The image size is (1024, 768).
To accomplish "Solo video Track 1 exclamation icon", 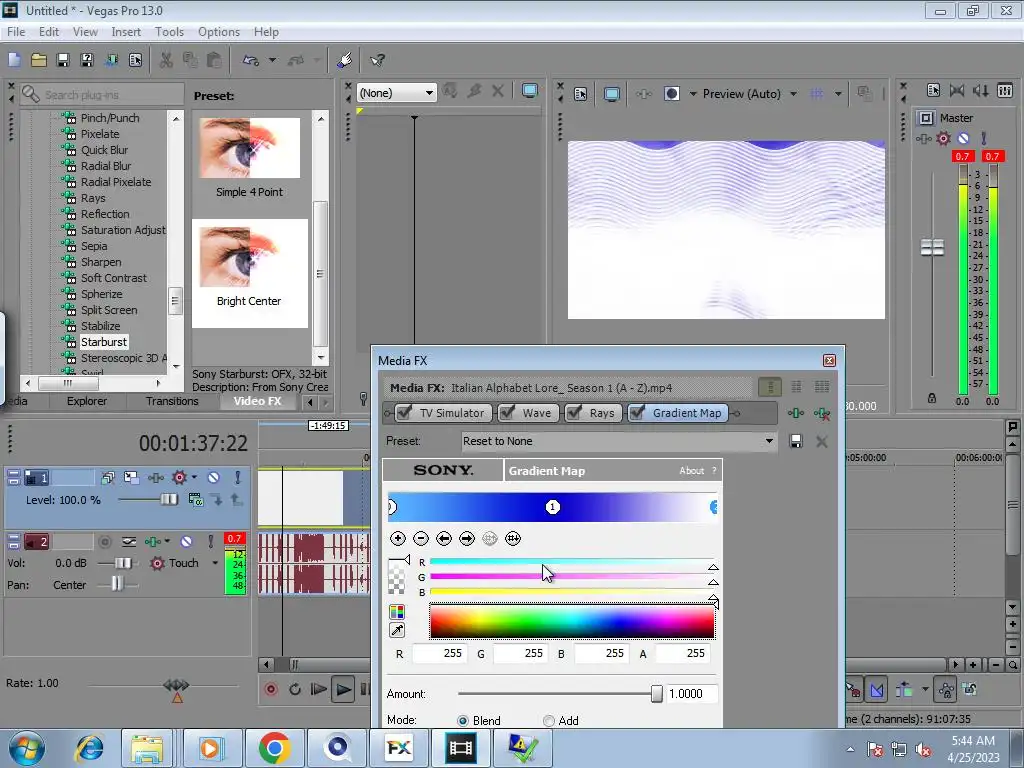I will tap(238, 477).
